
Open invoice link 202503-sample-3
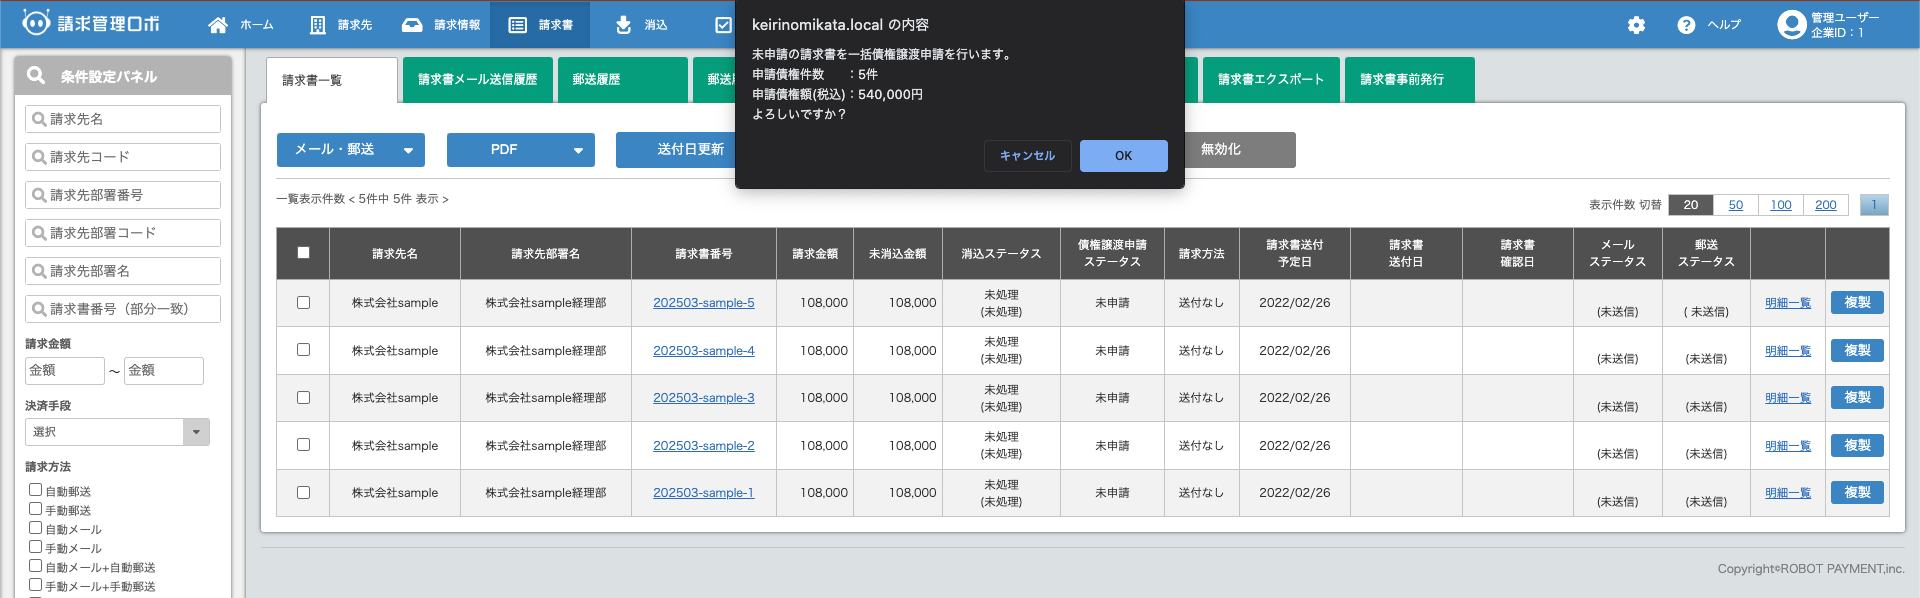coord(703,398)
